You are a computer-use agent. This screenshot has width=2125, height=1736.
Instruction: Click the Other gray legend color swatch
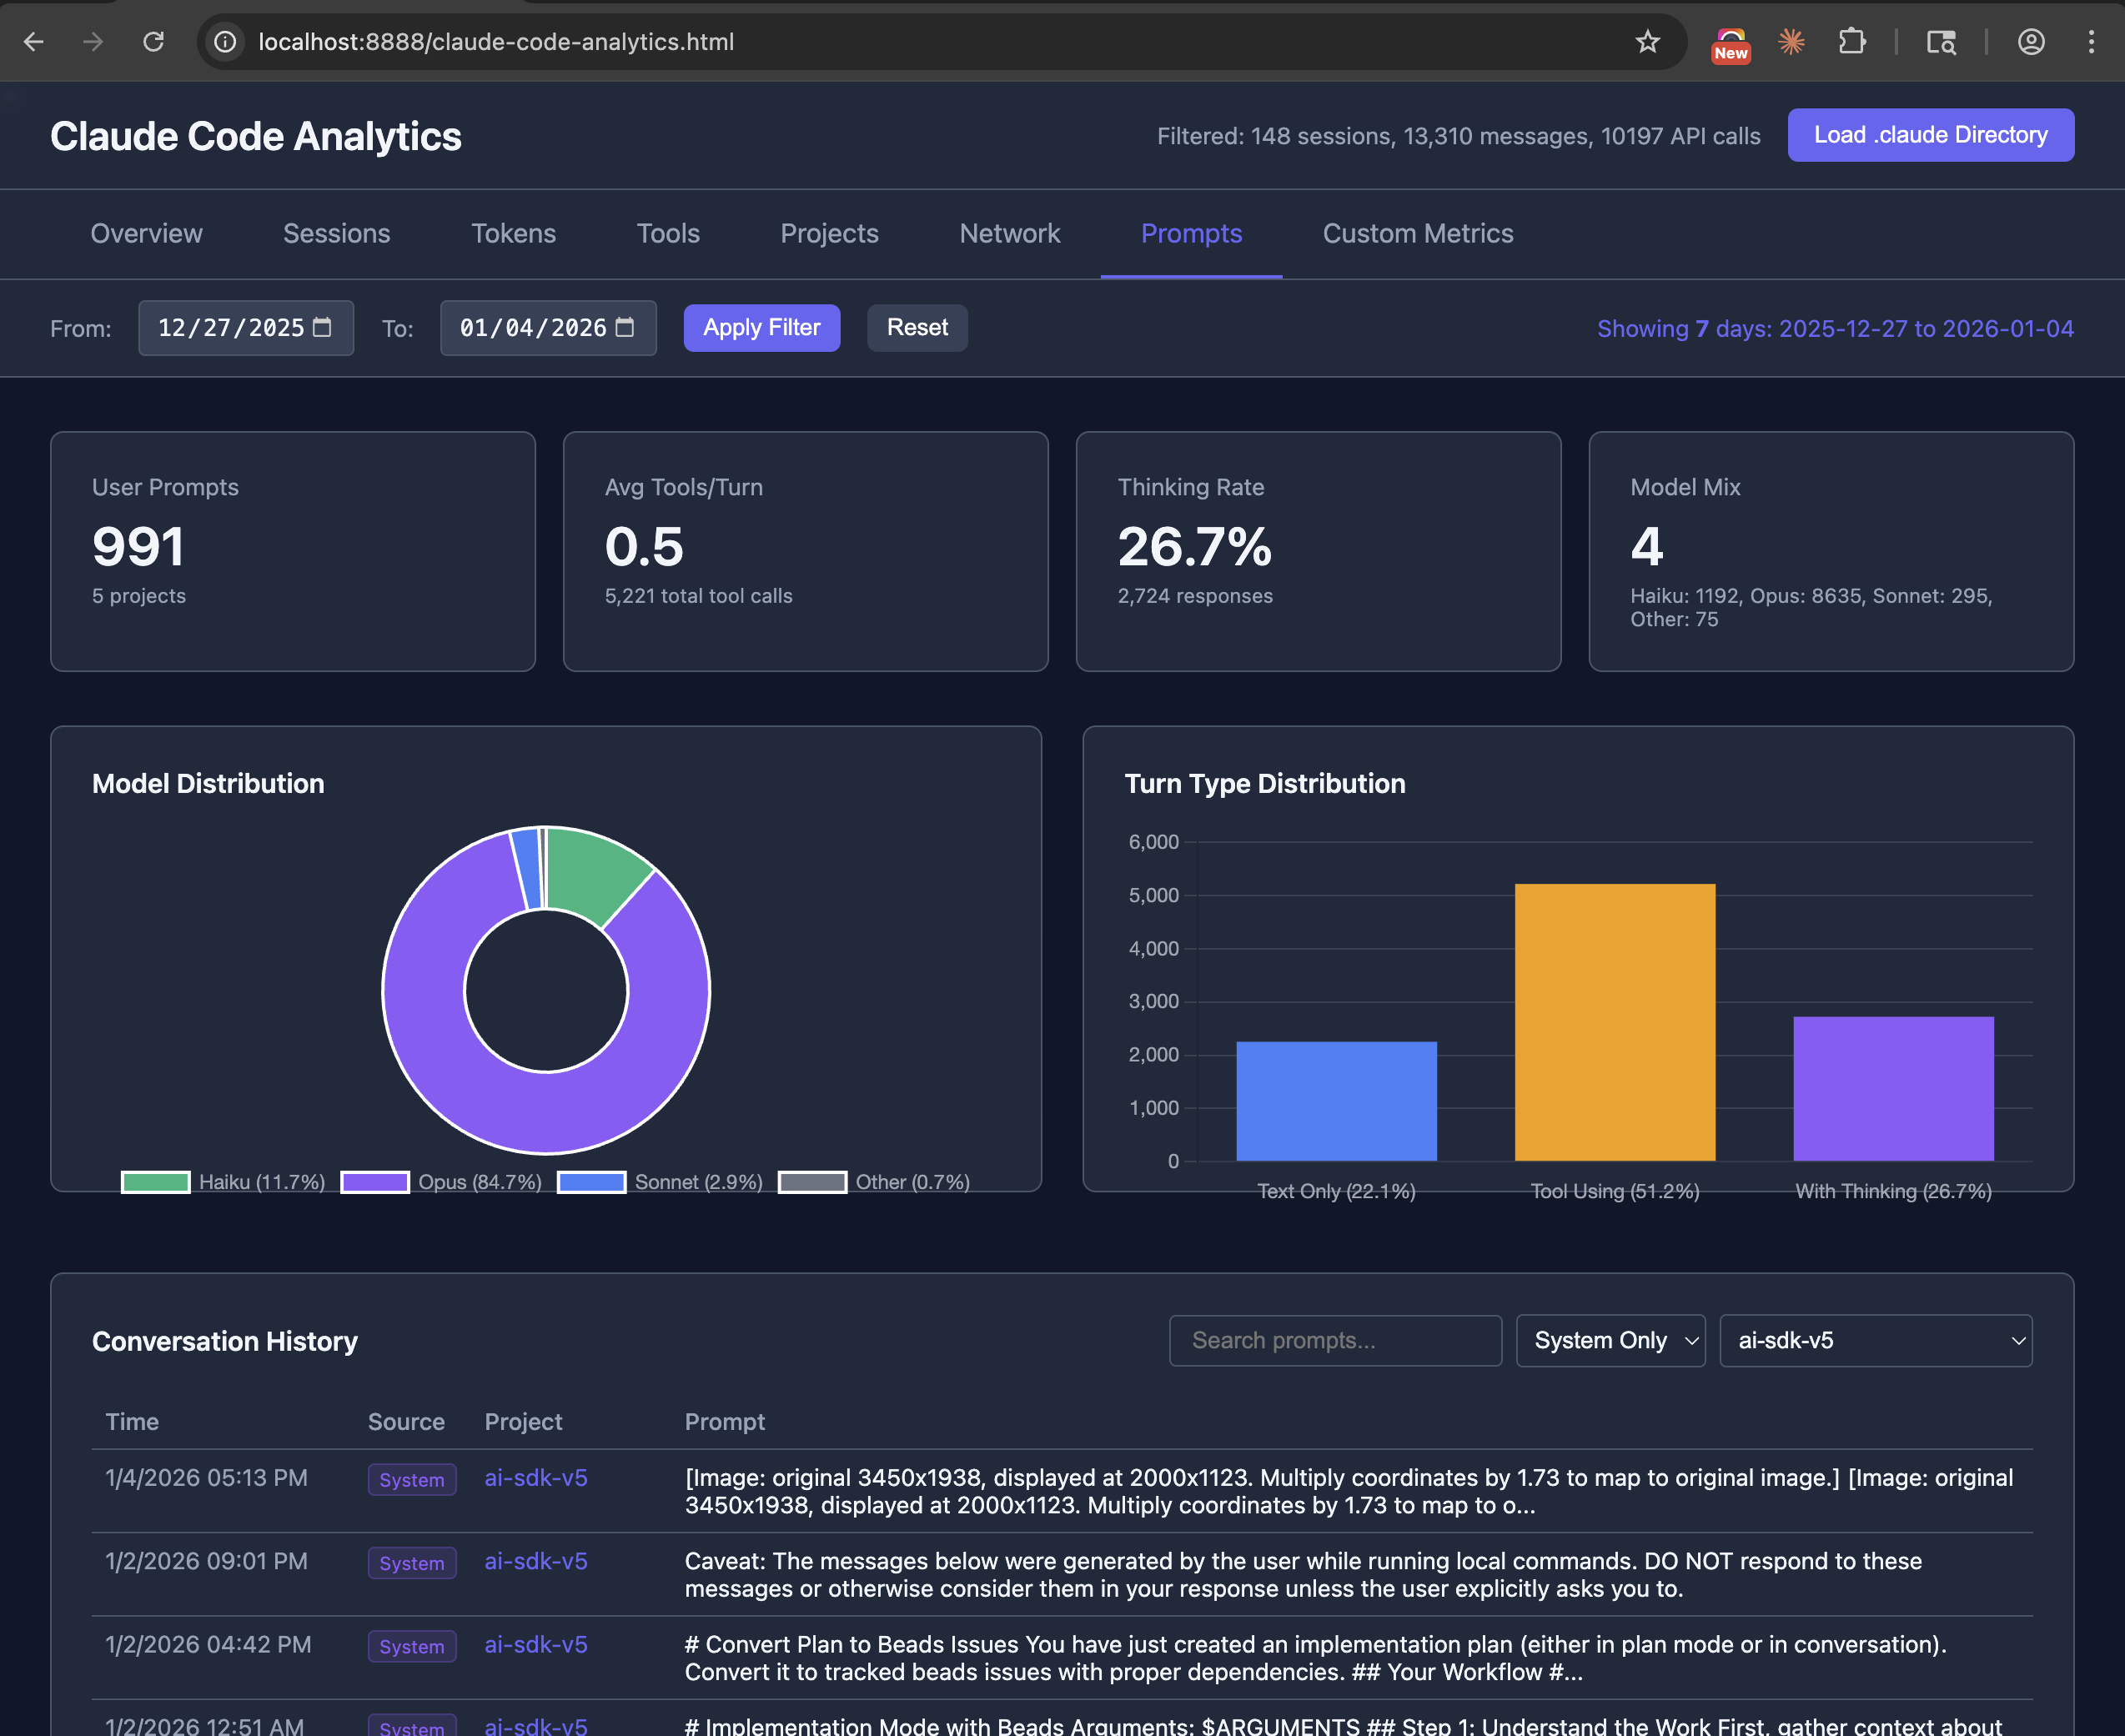tap(812, 1182)
